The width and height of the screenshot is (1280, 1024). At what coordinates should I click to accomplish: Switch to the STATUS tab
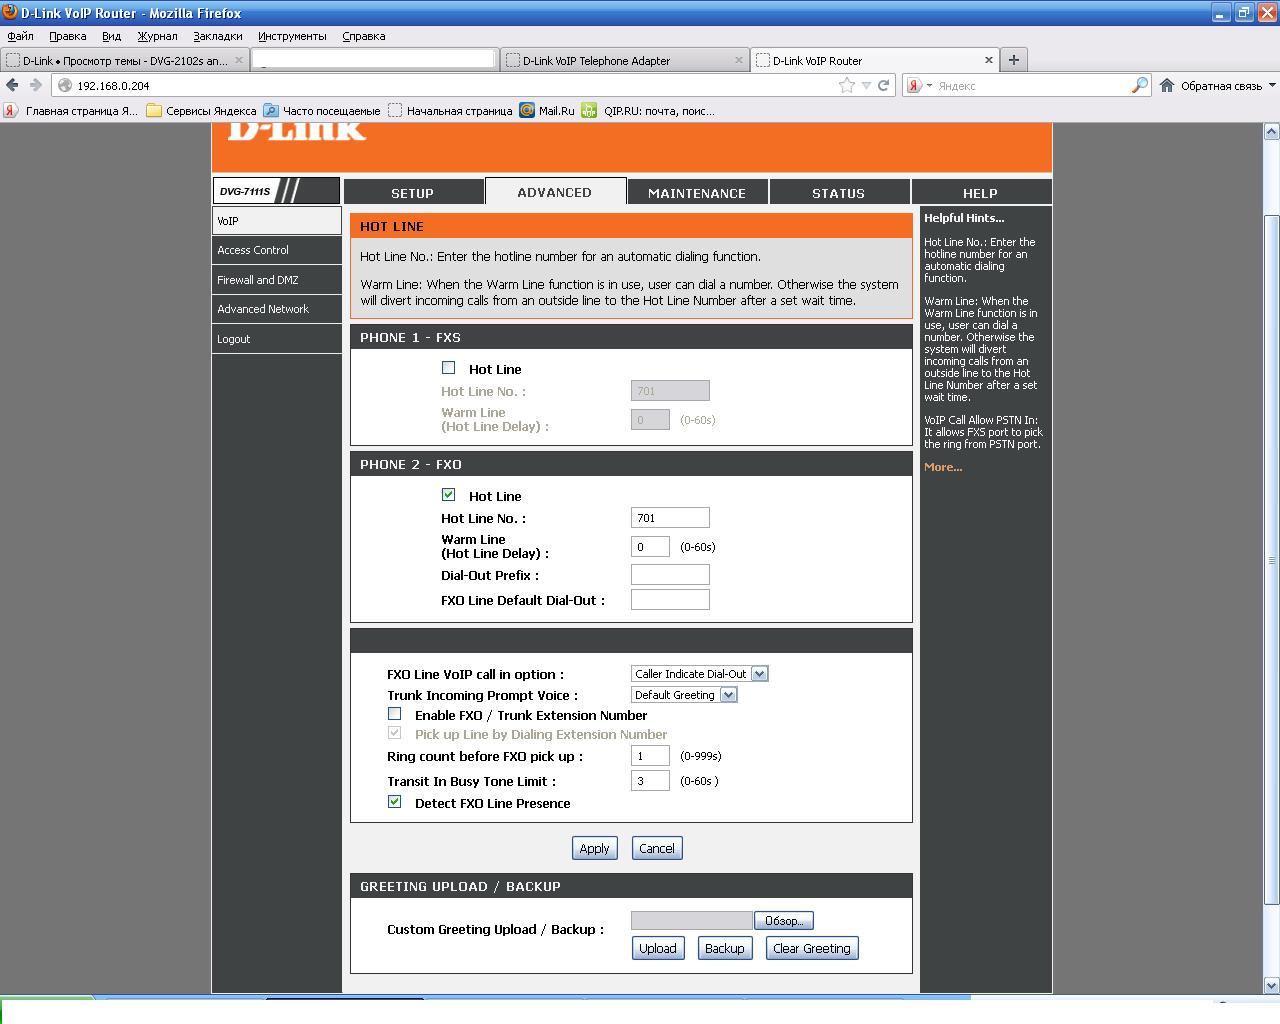[839, 193]
